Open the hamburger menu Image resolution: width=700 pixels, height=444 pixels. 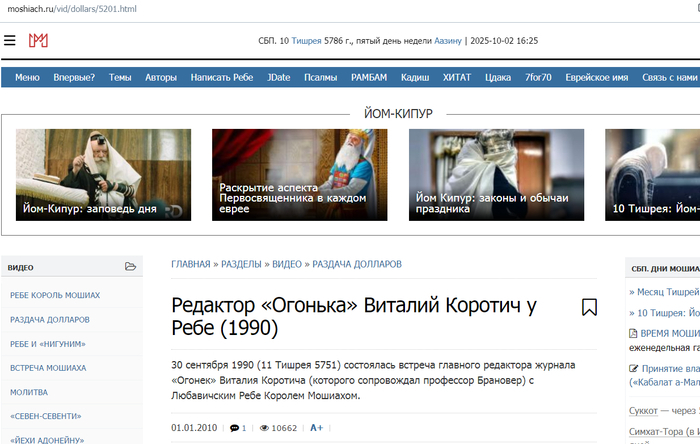click(9, 40)
